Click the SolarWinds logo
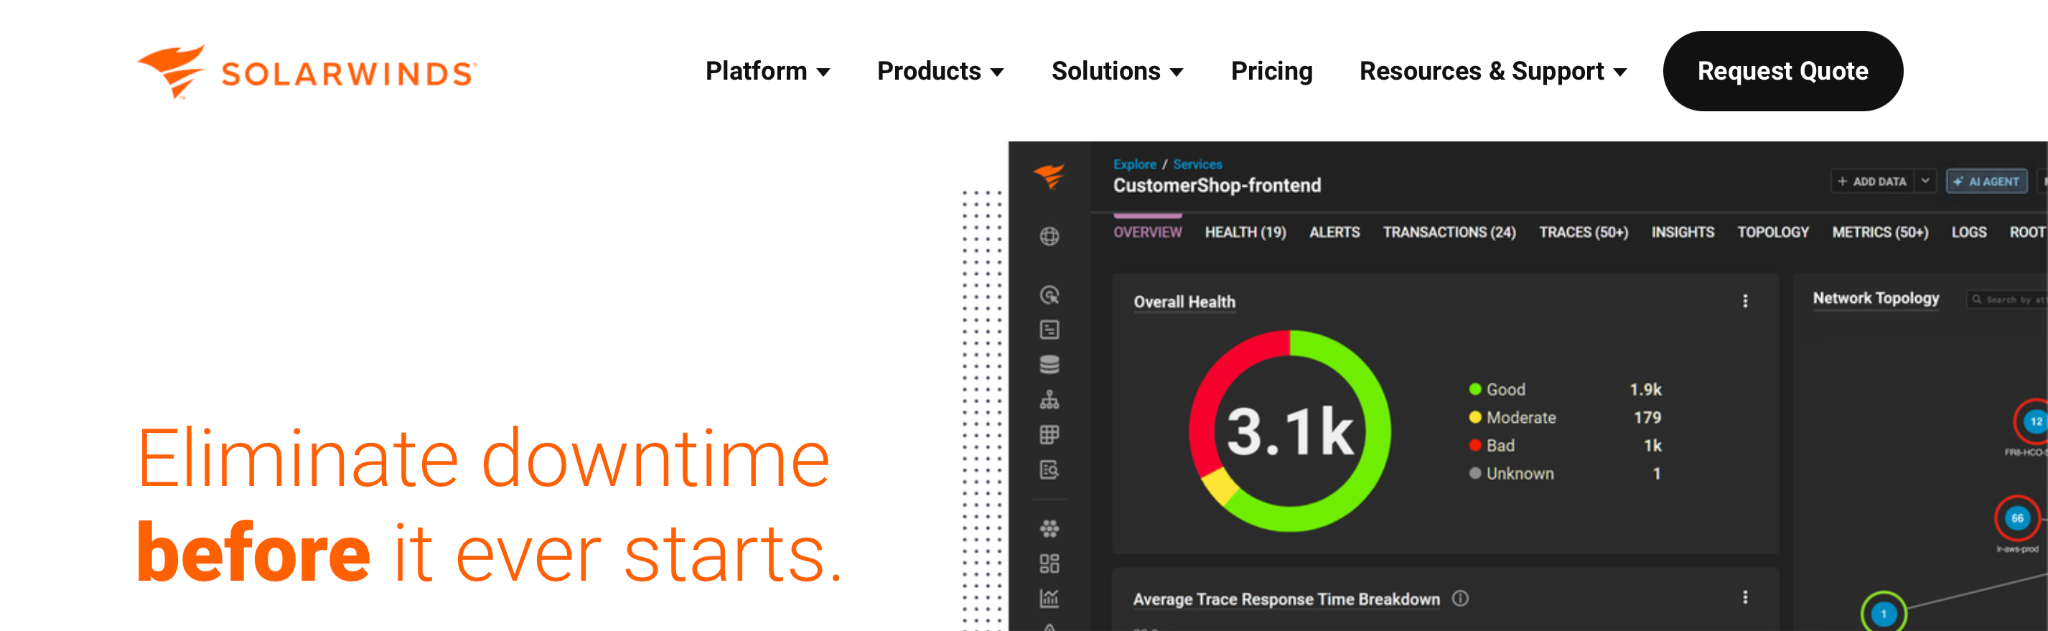 click(307, 72)
